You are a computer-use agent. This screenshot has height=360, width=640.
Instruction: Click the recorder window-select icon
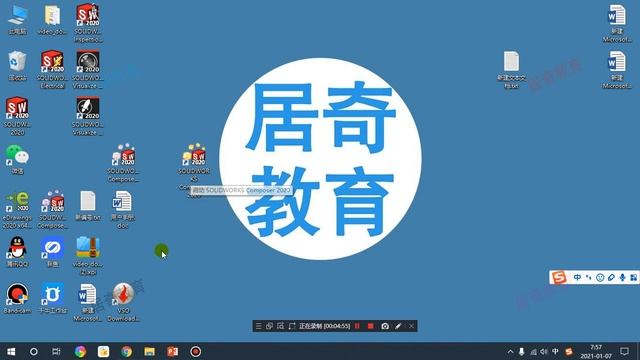point(269,326)
